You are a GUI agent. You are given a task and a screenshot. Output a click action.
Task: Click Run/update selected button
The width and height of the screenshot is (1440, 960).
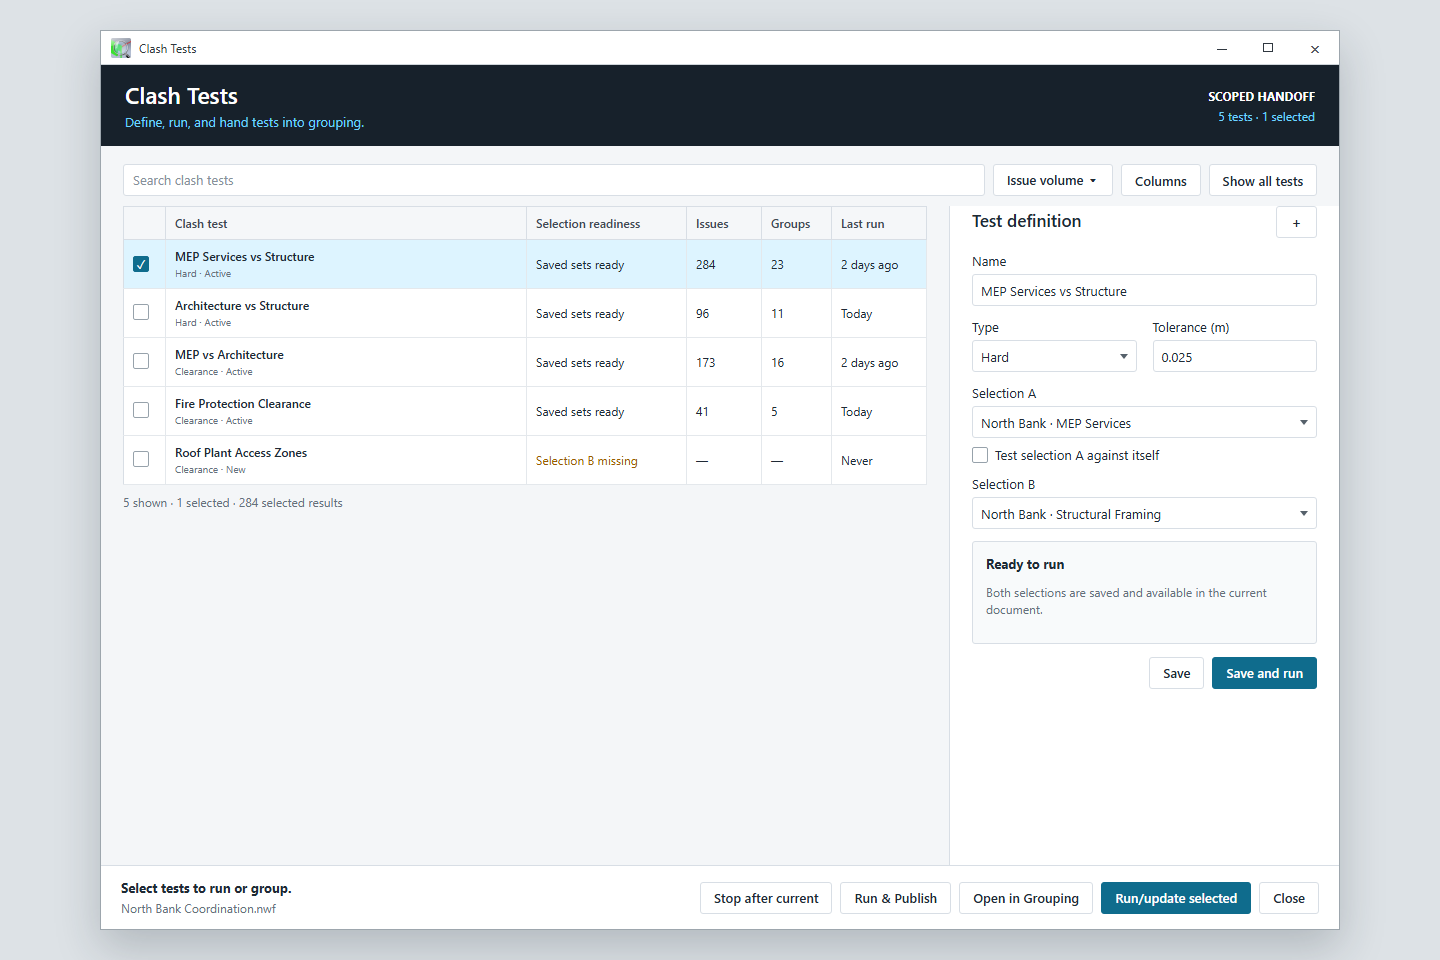click(x=1176, y=898)
